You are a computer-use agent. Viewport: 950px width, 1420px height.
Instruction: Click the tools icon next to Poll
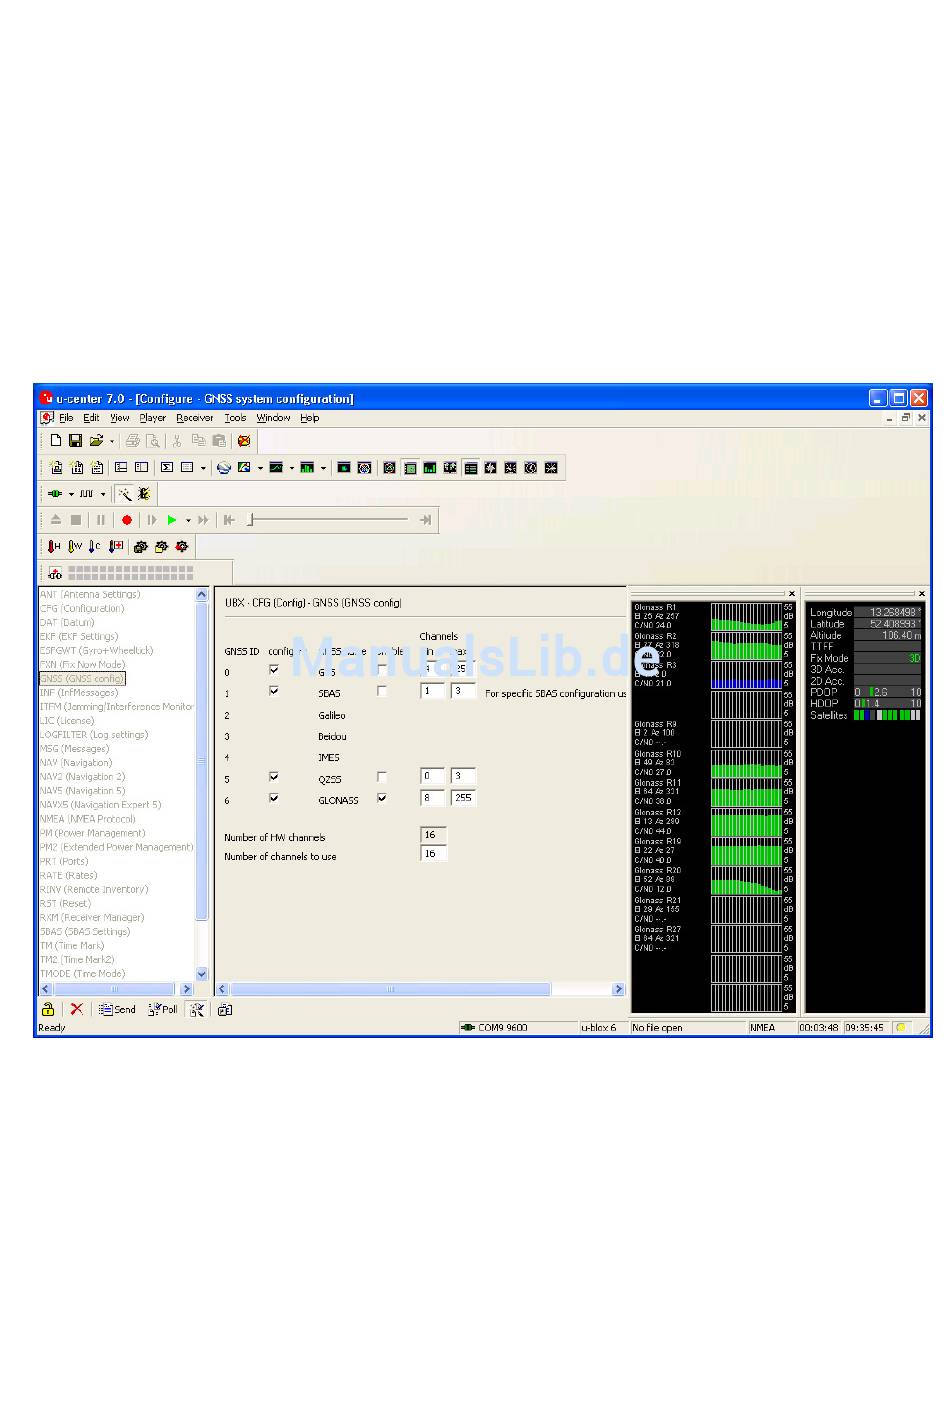tap(197, 1009)
